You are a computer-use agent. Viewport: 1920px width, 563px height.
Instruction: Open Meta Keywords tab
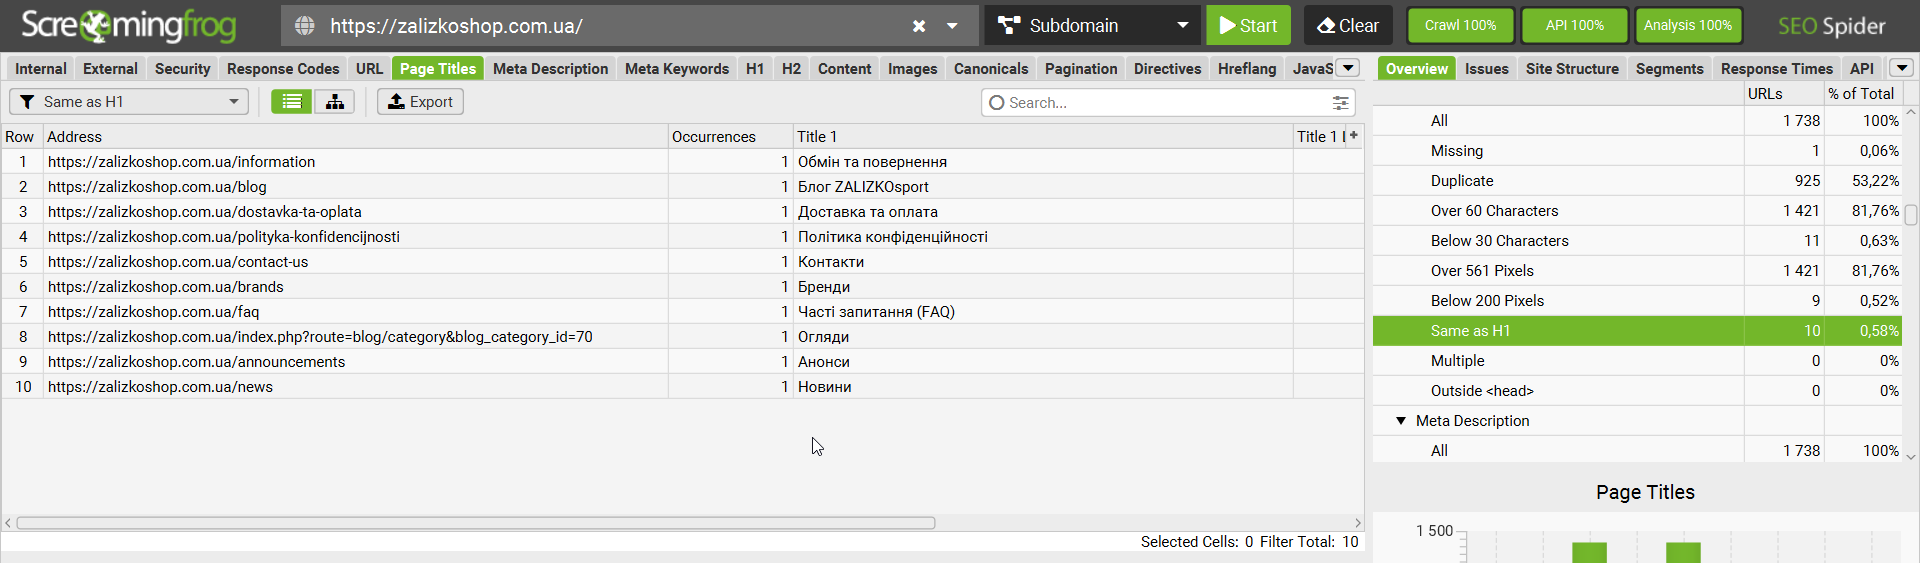677,68
